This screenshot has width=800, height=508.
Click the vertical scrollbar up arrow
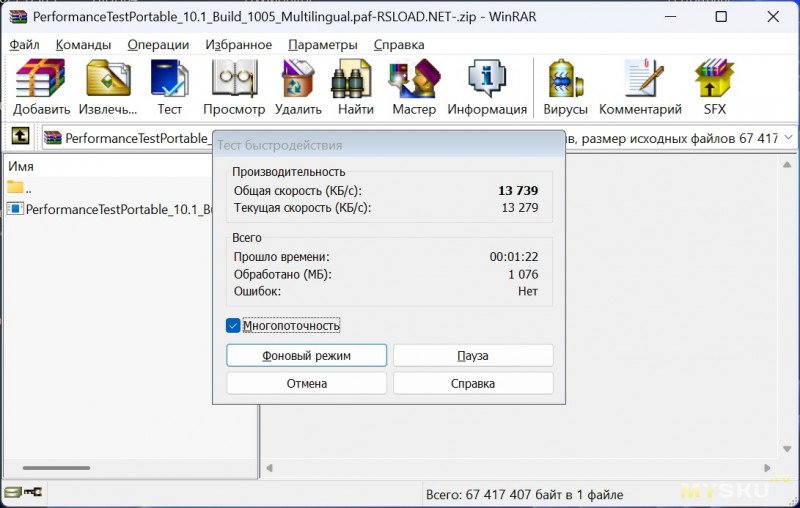(x=787, y=165)
